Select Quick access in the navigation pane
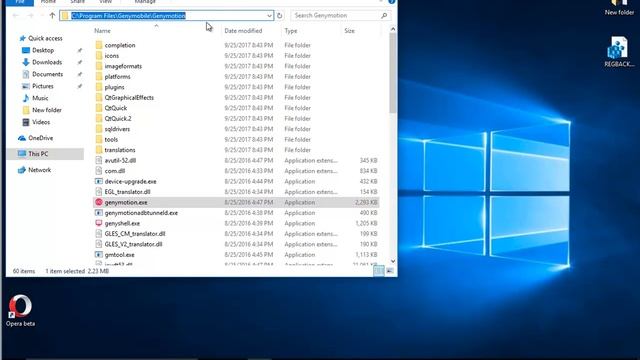Image resolution: width=640 pixels, height=360 pixels. coord(45,38)
